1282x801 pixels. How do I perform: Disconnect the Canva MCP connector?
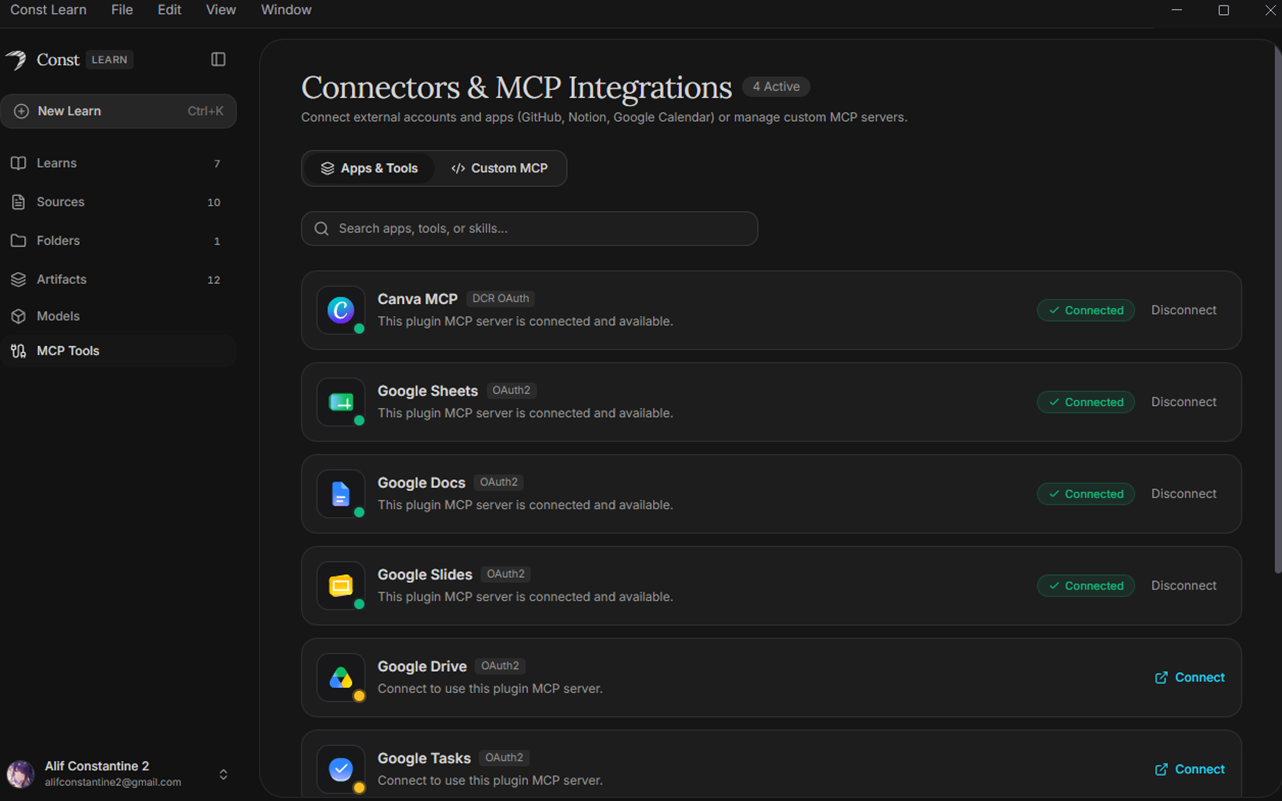1184,310
